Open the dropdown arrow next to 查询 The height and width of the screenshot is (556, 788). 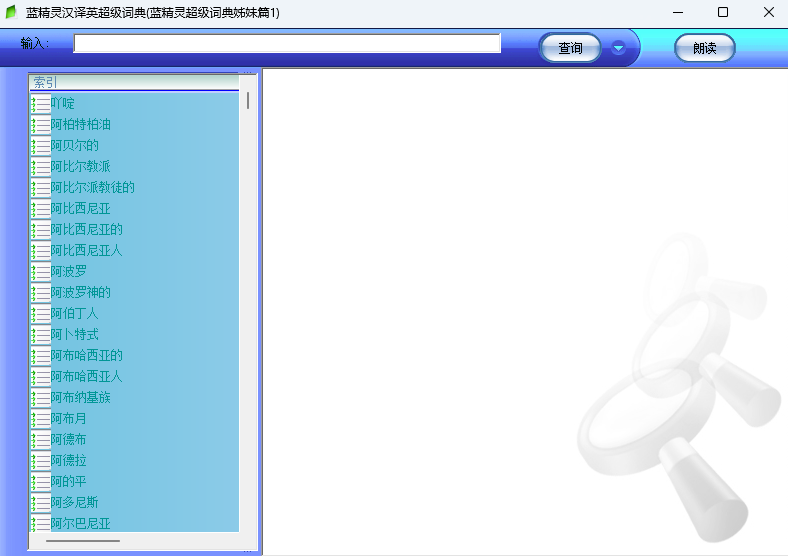click(x=618, y=48)
